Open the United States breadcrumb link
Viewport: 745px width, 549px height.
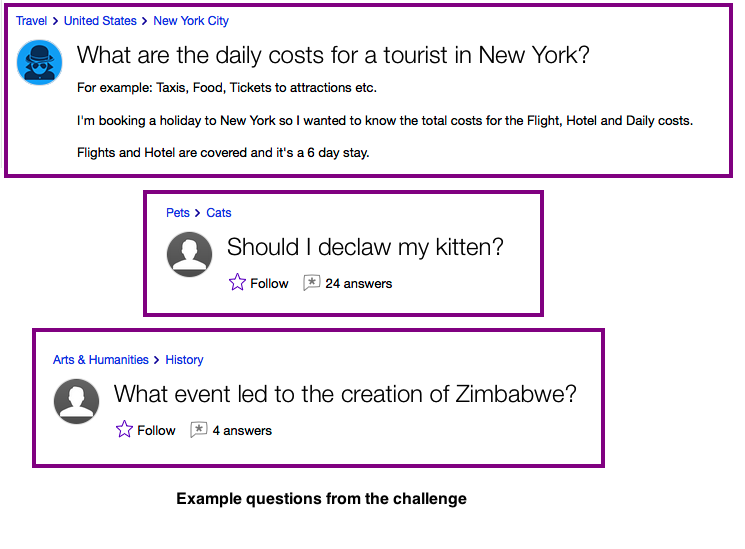tap(100, 21)
